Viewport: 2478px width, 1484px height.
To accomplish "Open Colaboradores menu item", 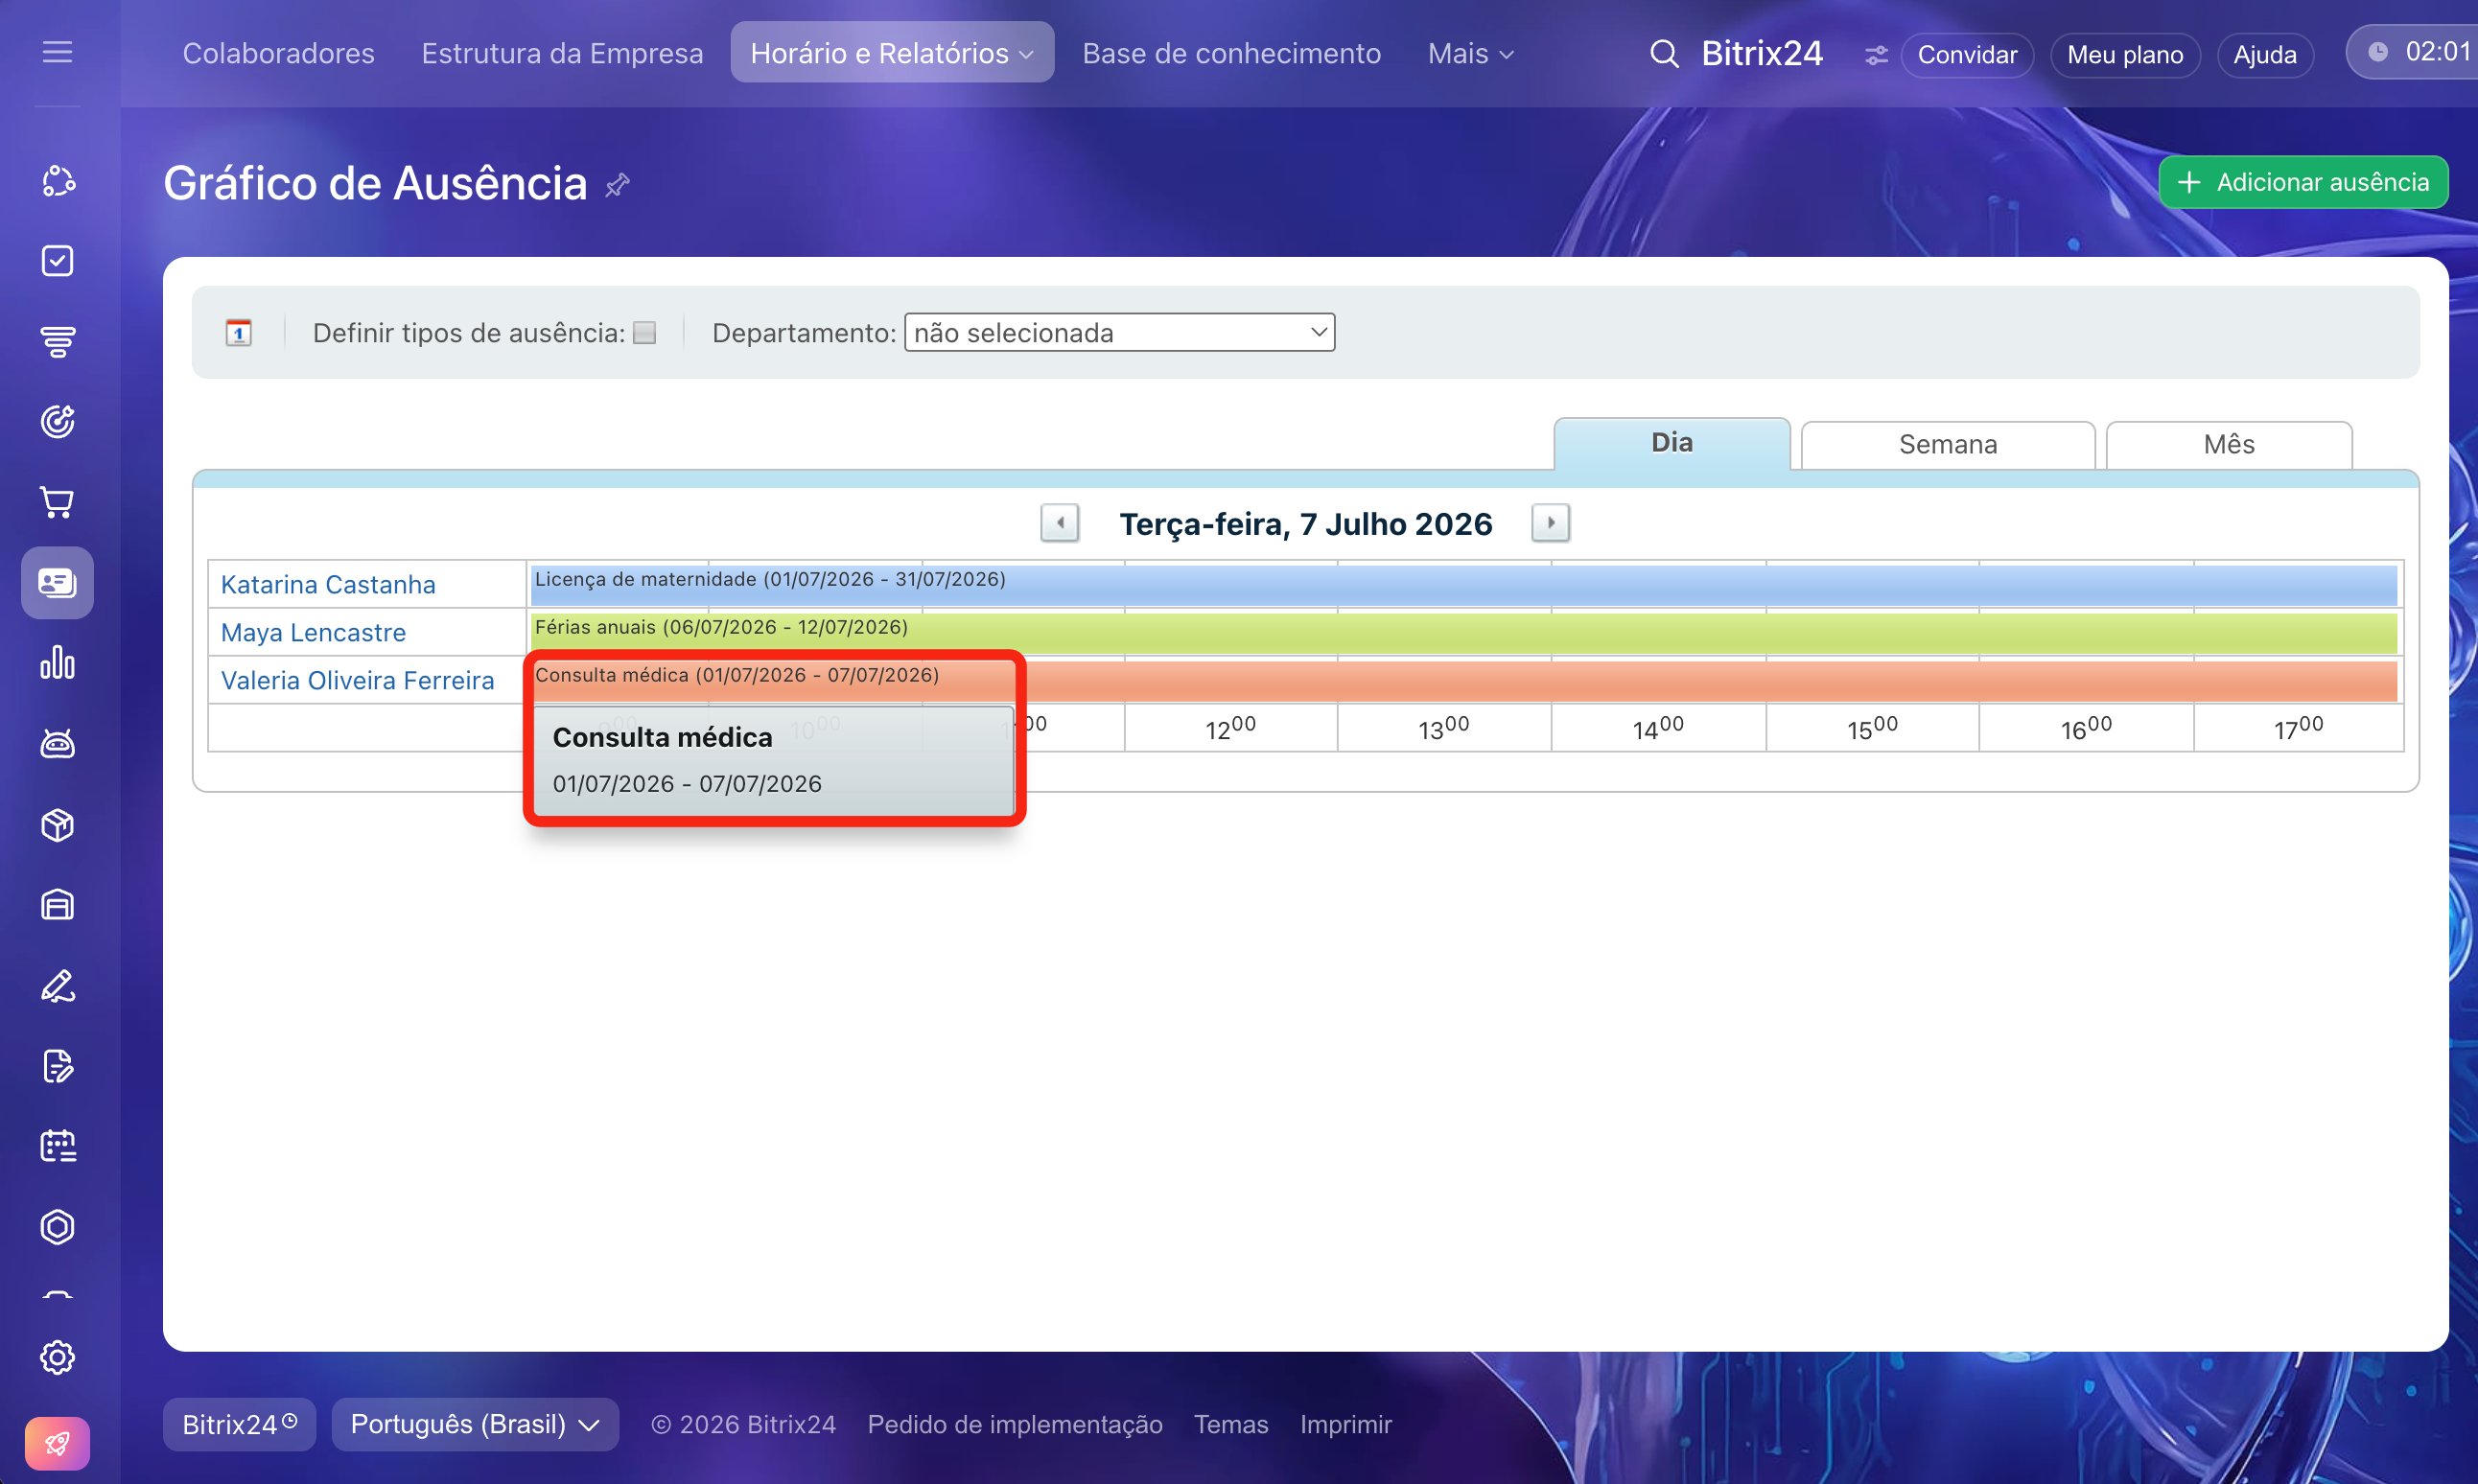I will [278, 53].
